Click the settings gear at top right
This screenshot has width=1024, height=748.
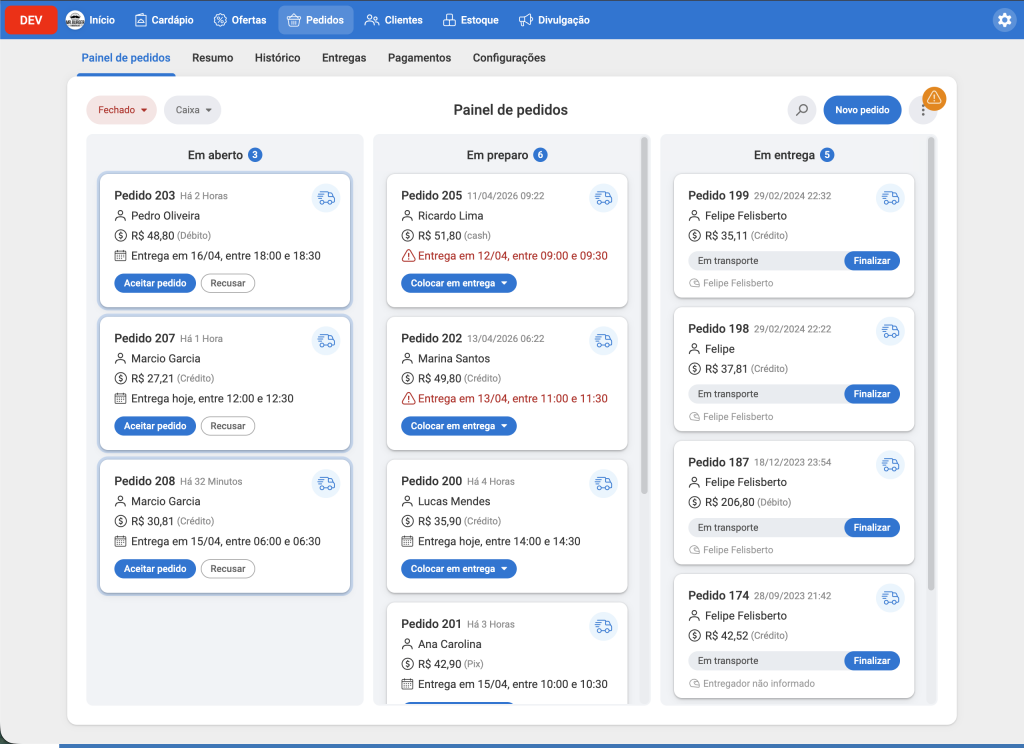coord(1004,19)
